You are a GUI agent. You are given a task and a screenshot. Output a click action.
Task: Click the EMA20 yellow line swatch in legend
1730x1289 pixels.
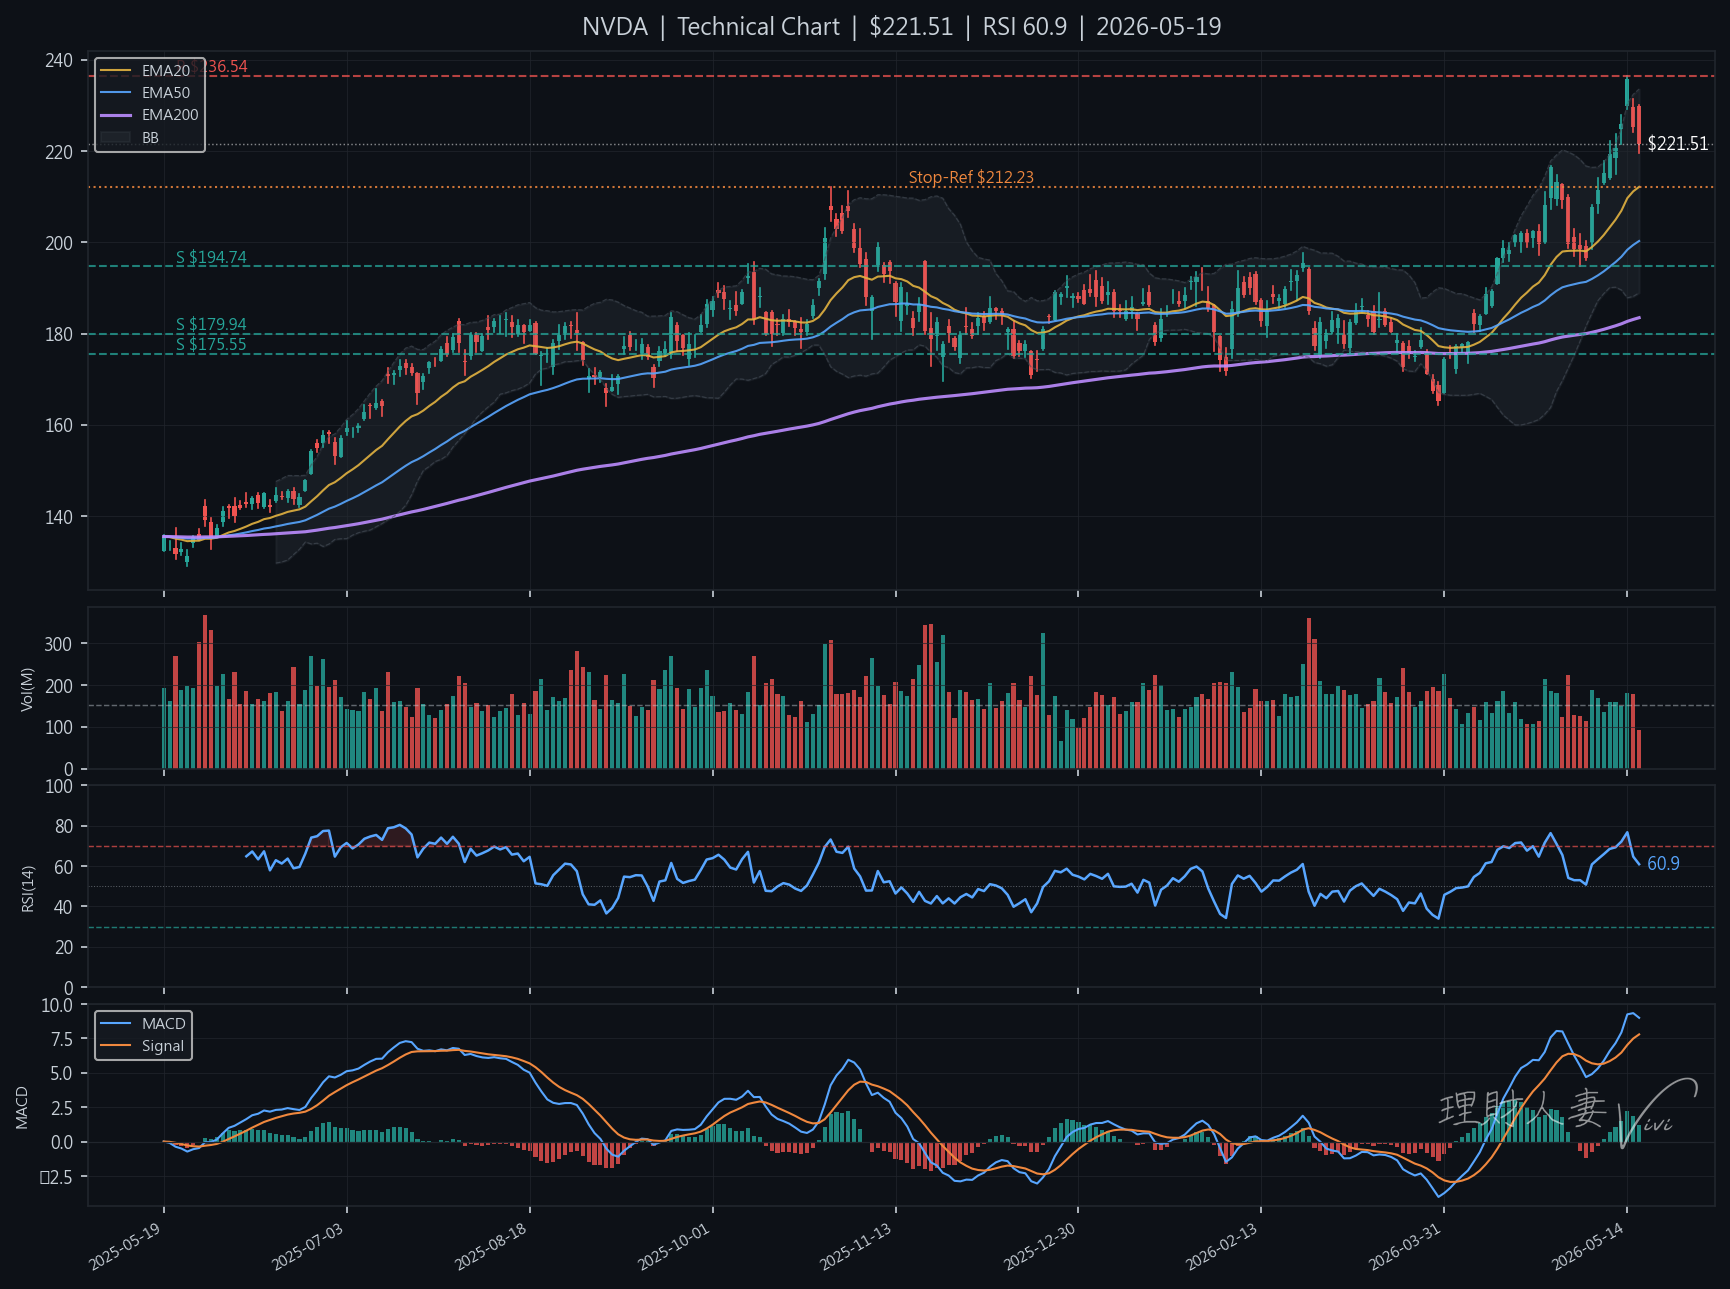click(x=116, y=71)
